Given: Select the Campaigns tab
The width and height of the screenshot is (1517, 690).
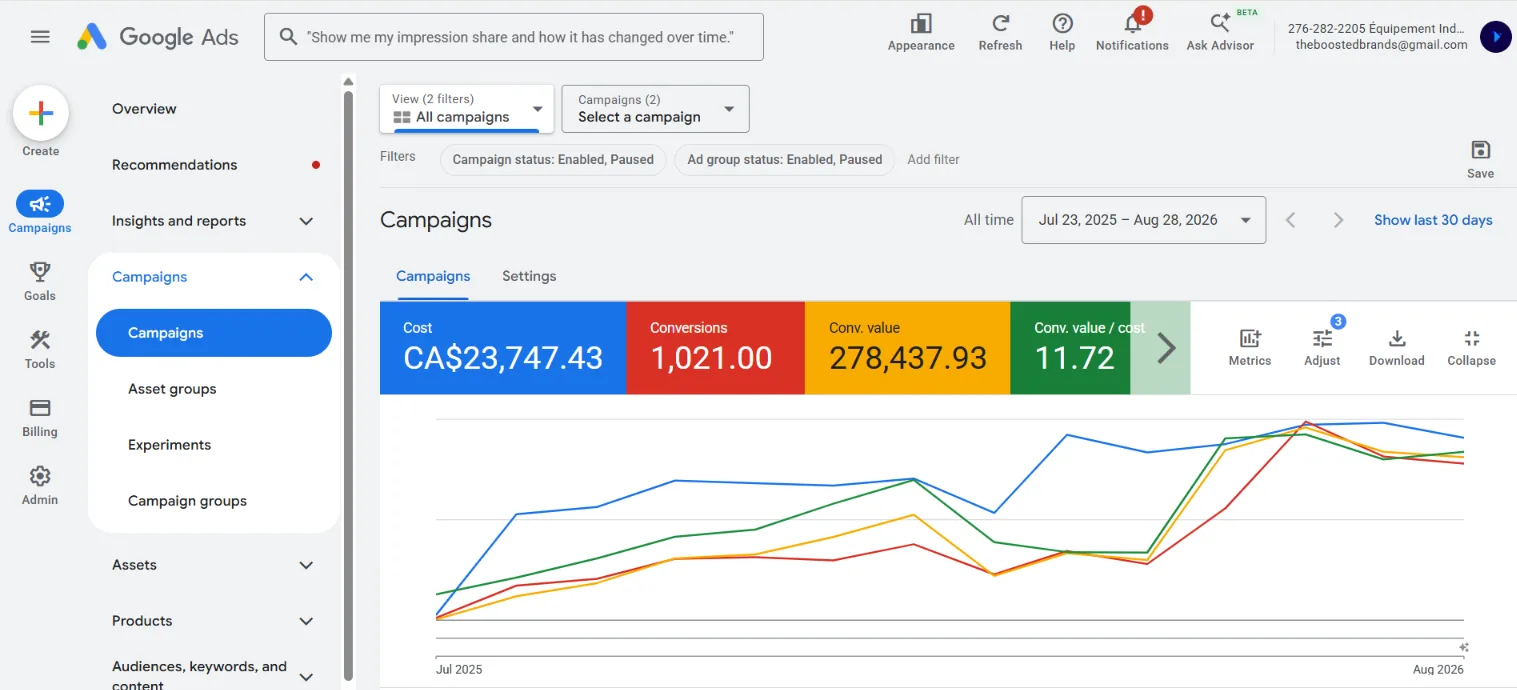Looking at the screenshot, I should 433,276.
